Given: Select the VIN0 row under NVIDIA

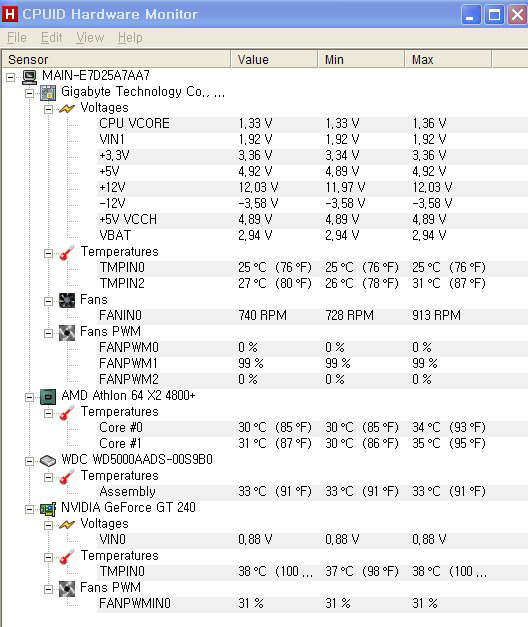Looking at the screenshot, I should [312, 540].
